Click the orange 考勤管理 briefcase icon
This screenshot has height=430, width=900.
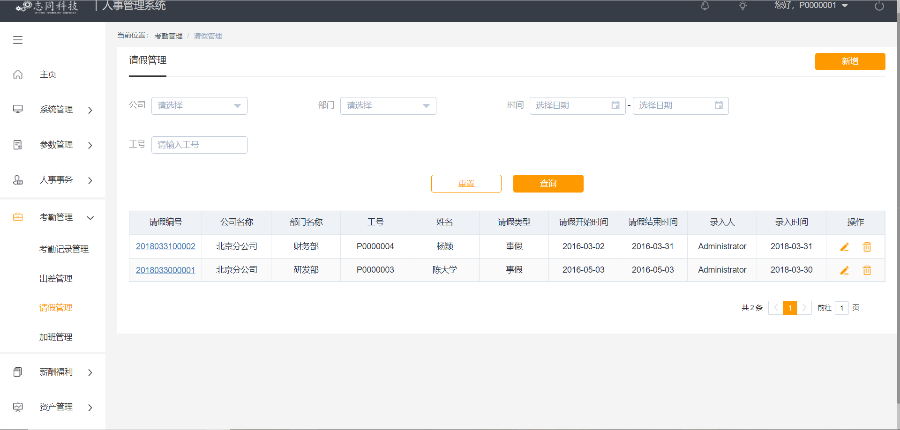coord(18,218)
